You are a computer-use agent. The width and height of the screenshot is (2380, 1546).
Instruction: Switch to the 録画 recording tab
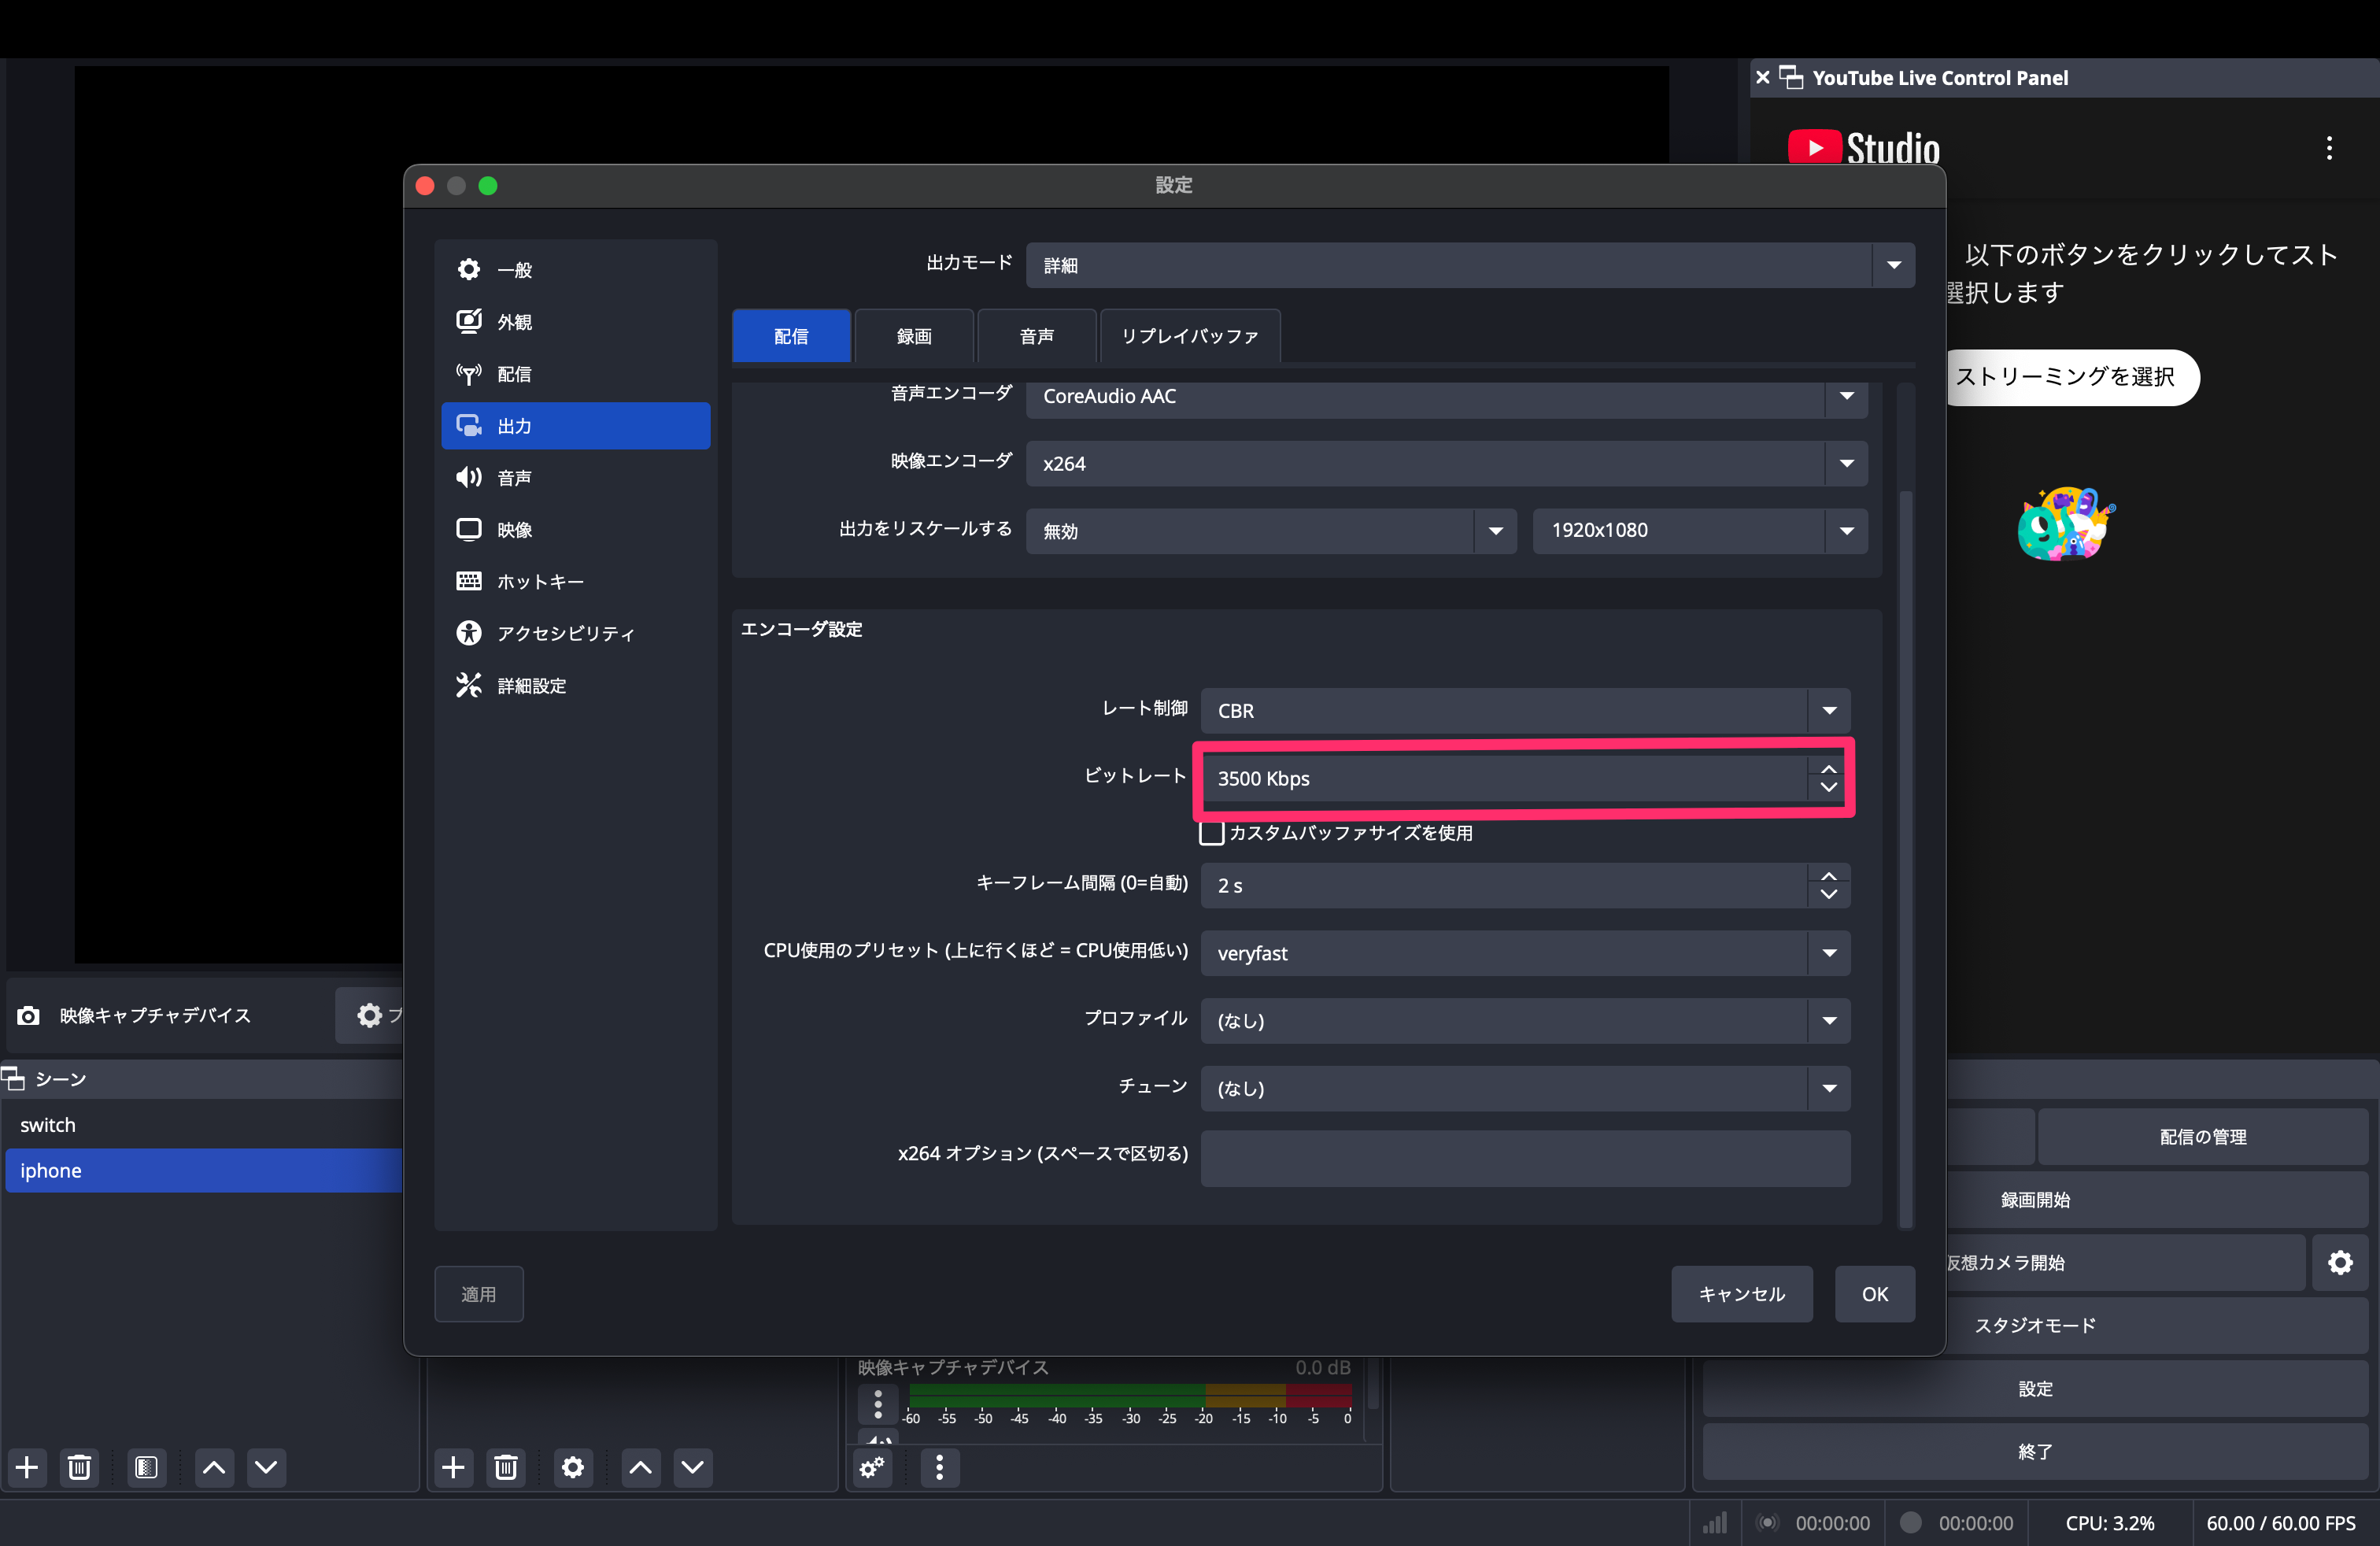(x=913, y=336)
